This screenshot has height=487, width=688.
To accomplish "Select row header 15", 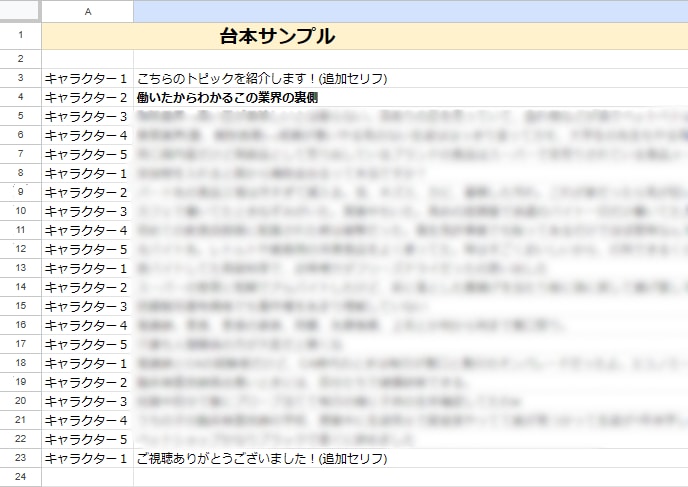I will (x=21, y=306).
